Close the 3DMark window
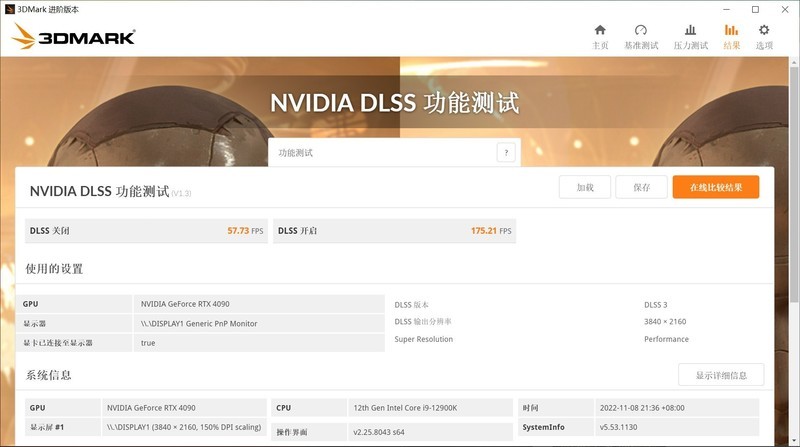Viewport: 800px width, 447px height. click(785, 9)
